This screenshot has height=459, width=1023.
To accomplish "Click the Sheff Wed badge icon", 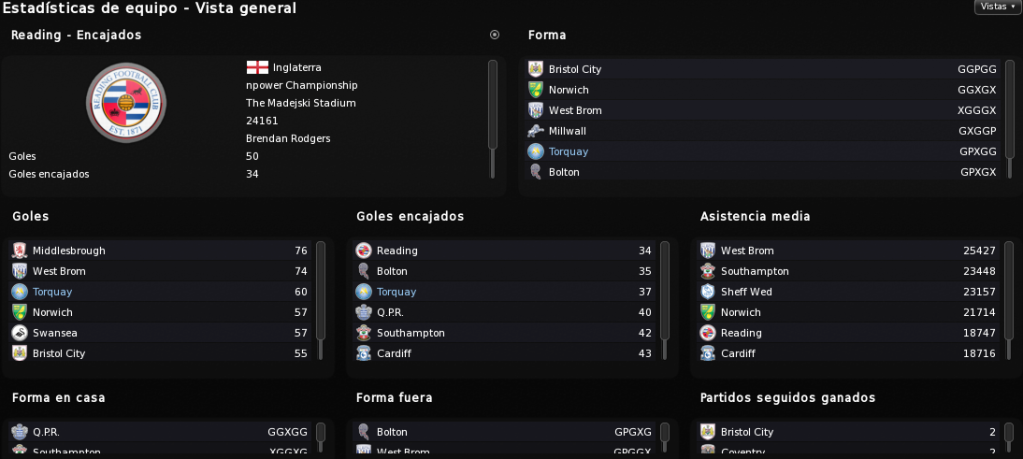I will [x=707, y=291].
